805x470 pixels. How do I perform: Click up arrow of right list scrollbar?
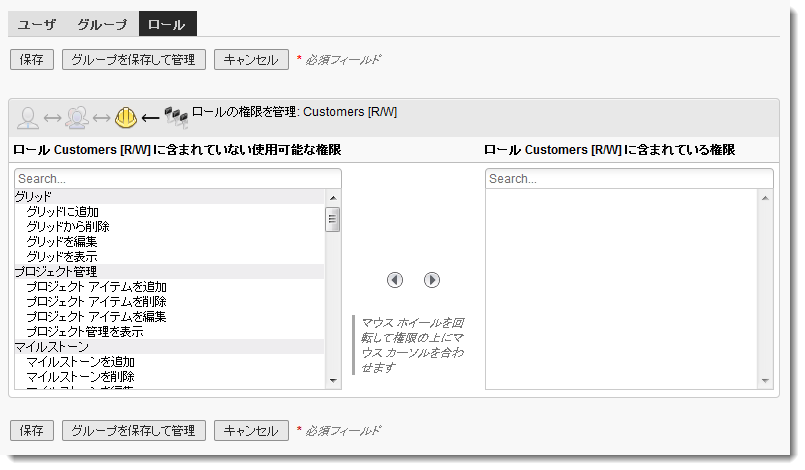click(765, 198)
